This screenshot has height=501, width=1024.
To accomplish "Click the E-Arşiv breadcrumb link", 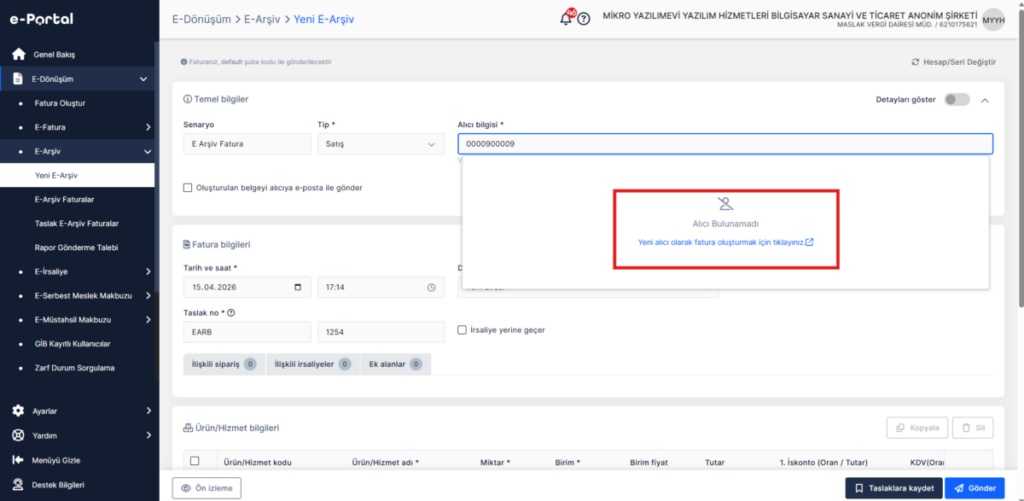I will pyautogui.click(x=263, y=20).
